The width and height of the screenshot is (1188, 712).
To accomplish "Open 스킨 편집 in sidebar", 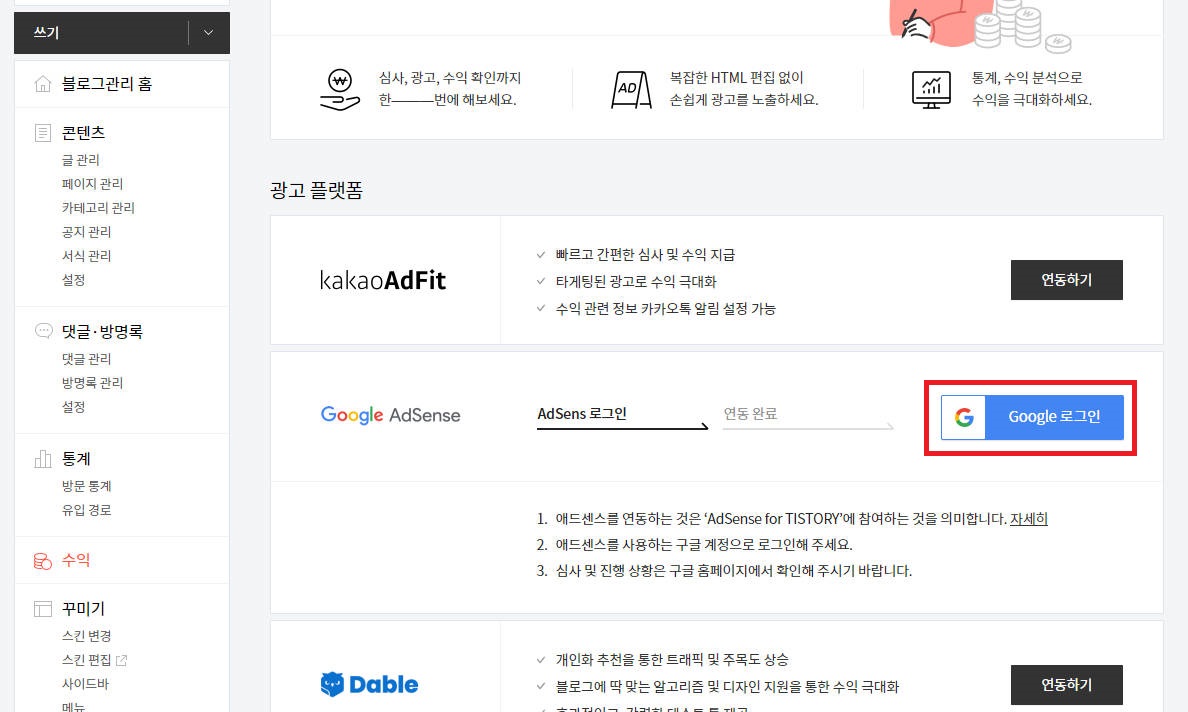I will pos(86,660).
